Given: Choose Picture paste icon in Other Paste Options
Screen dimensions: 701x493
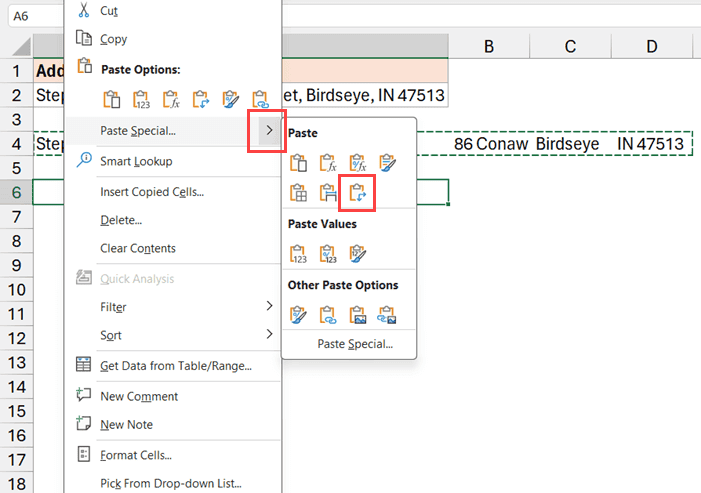Looking at the screenshot, I should (357, 316).
